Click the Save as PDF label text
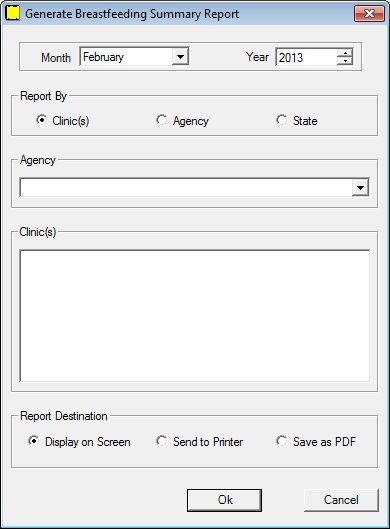 [324, 442]
